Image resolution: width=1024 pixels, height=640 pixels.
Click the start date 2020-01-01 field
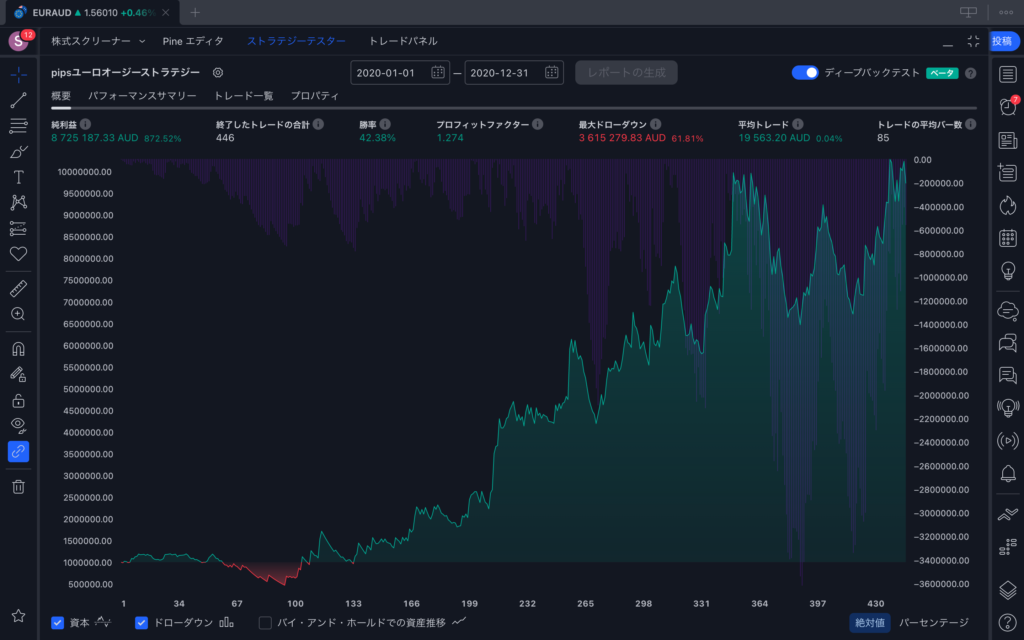400,72
